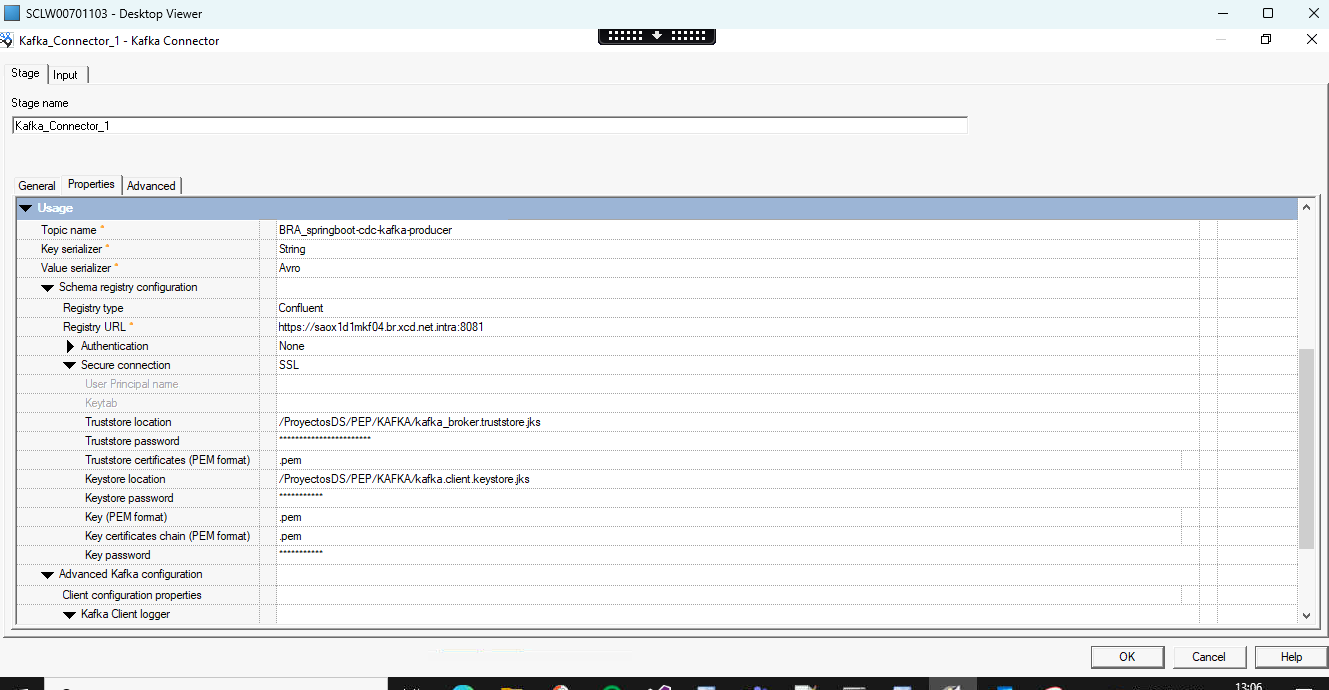Open Help for the connector

(x=1291, y=657)
